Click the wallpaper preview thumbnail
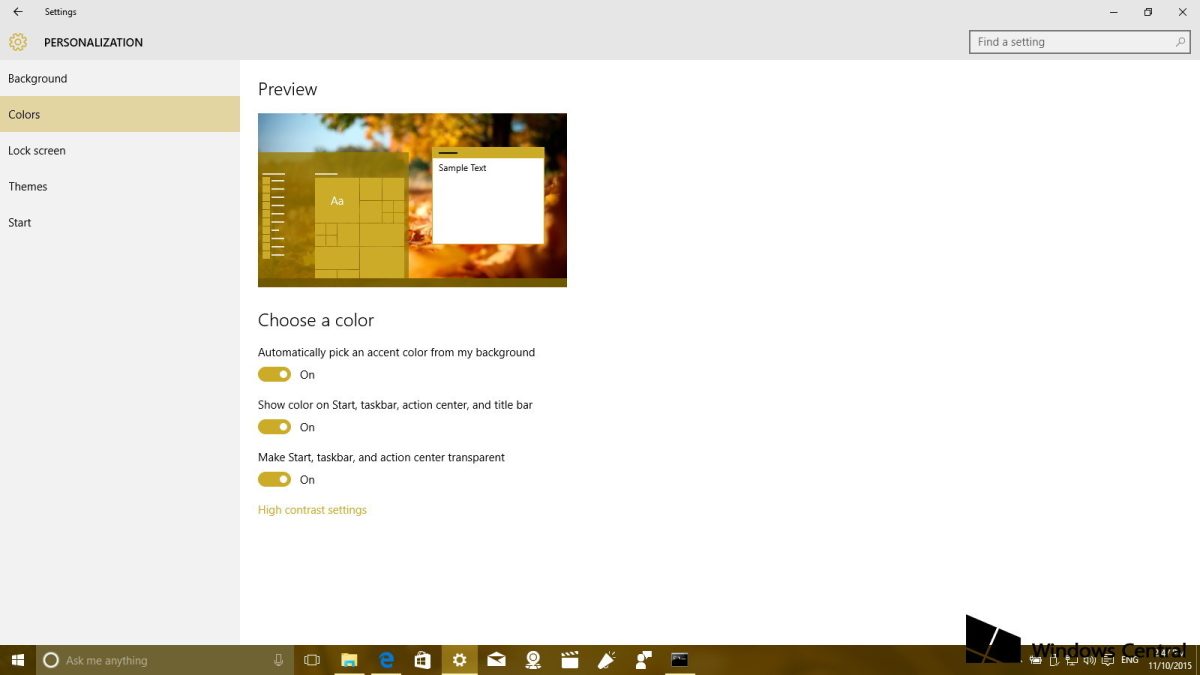The image size is (1200, 675). click(412, 199)
